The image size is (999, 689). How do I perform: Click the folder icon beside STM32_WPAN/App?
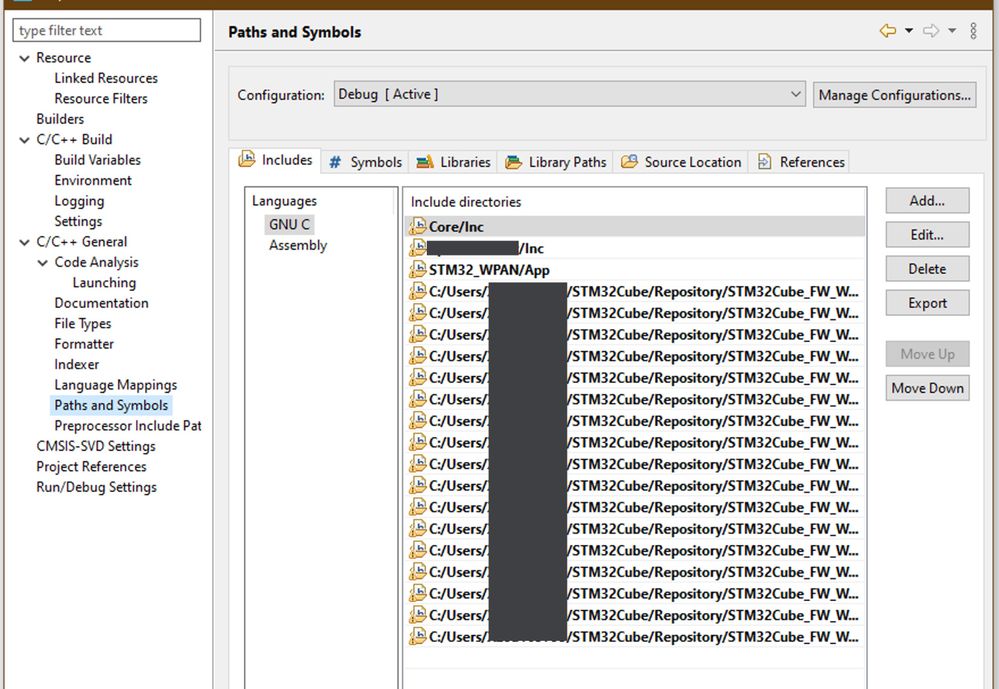click(x=417, y=269)
